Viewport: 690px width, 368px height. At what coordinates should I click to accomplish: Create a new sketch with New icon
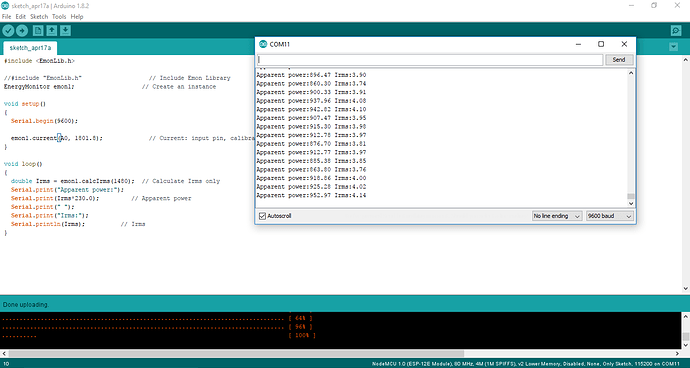pyautogui.click(x=38, y=30)
